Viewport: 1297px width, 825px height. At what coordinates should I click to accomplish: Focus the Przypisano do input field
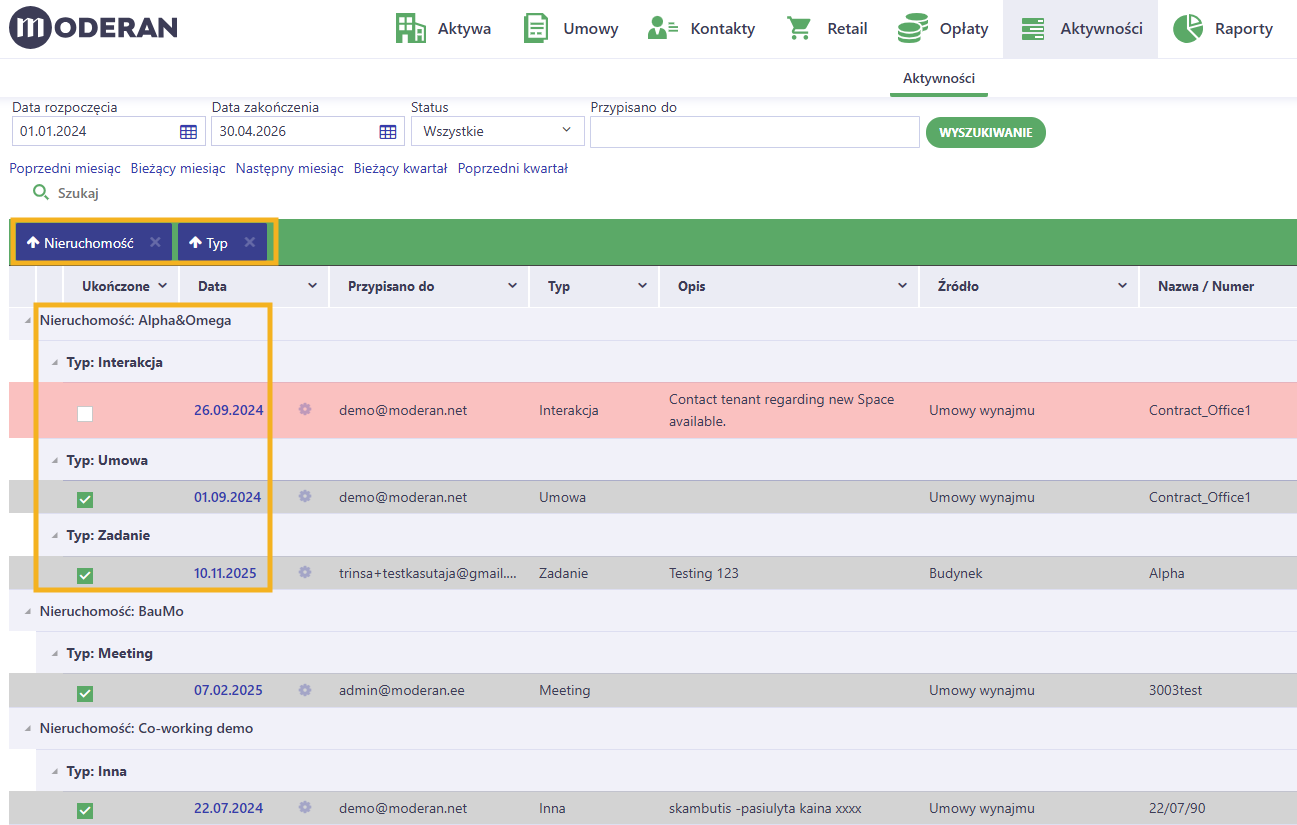pos(755,132)
